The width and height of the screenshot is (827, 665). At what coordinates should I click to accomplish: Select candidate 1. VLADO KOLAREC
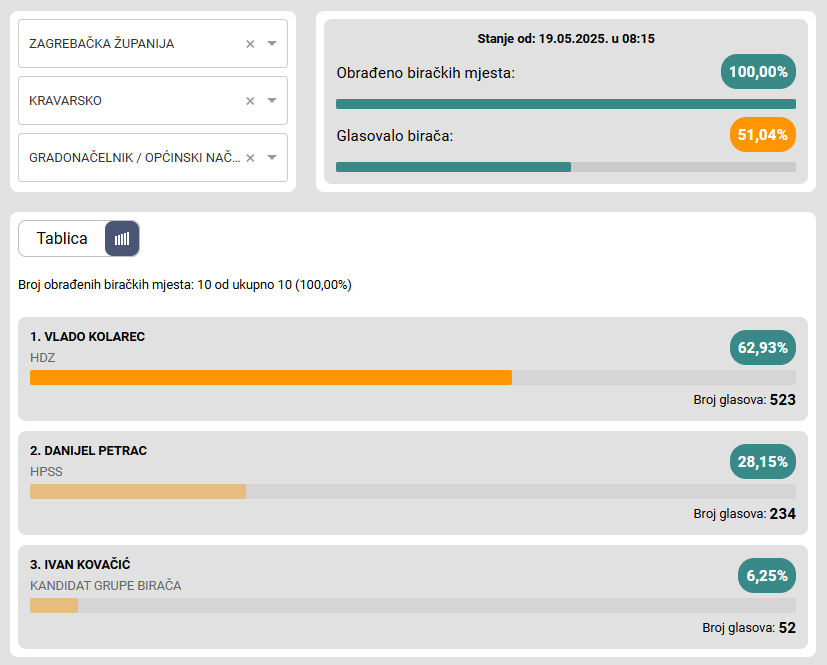pos(88,337)
